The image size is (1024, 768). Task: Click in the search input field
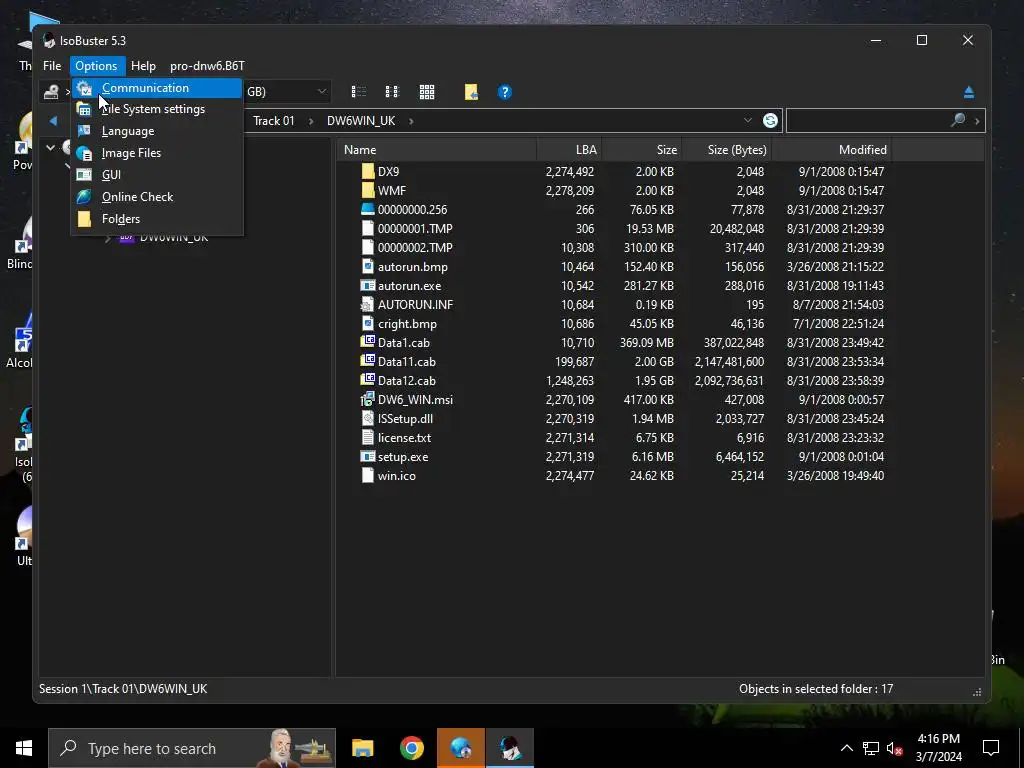pos(869,121)
